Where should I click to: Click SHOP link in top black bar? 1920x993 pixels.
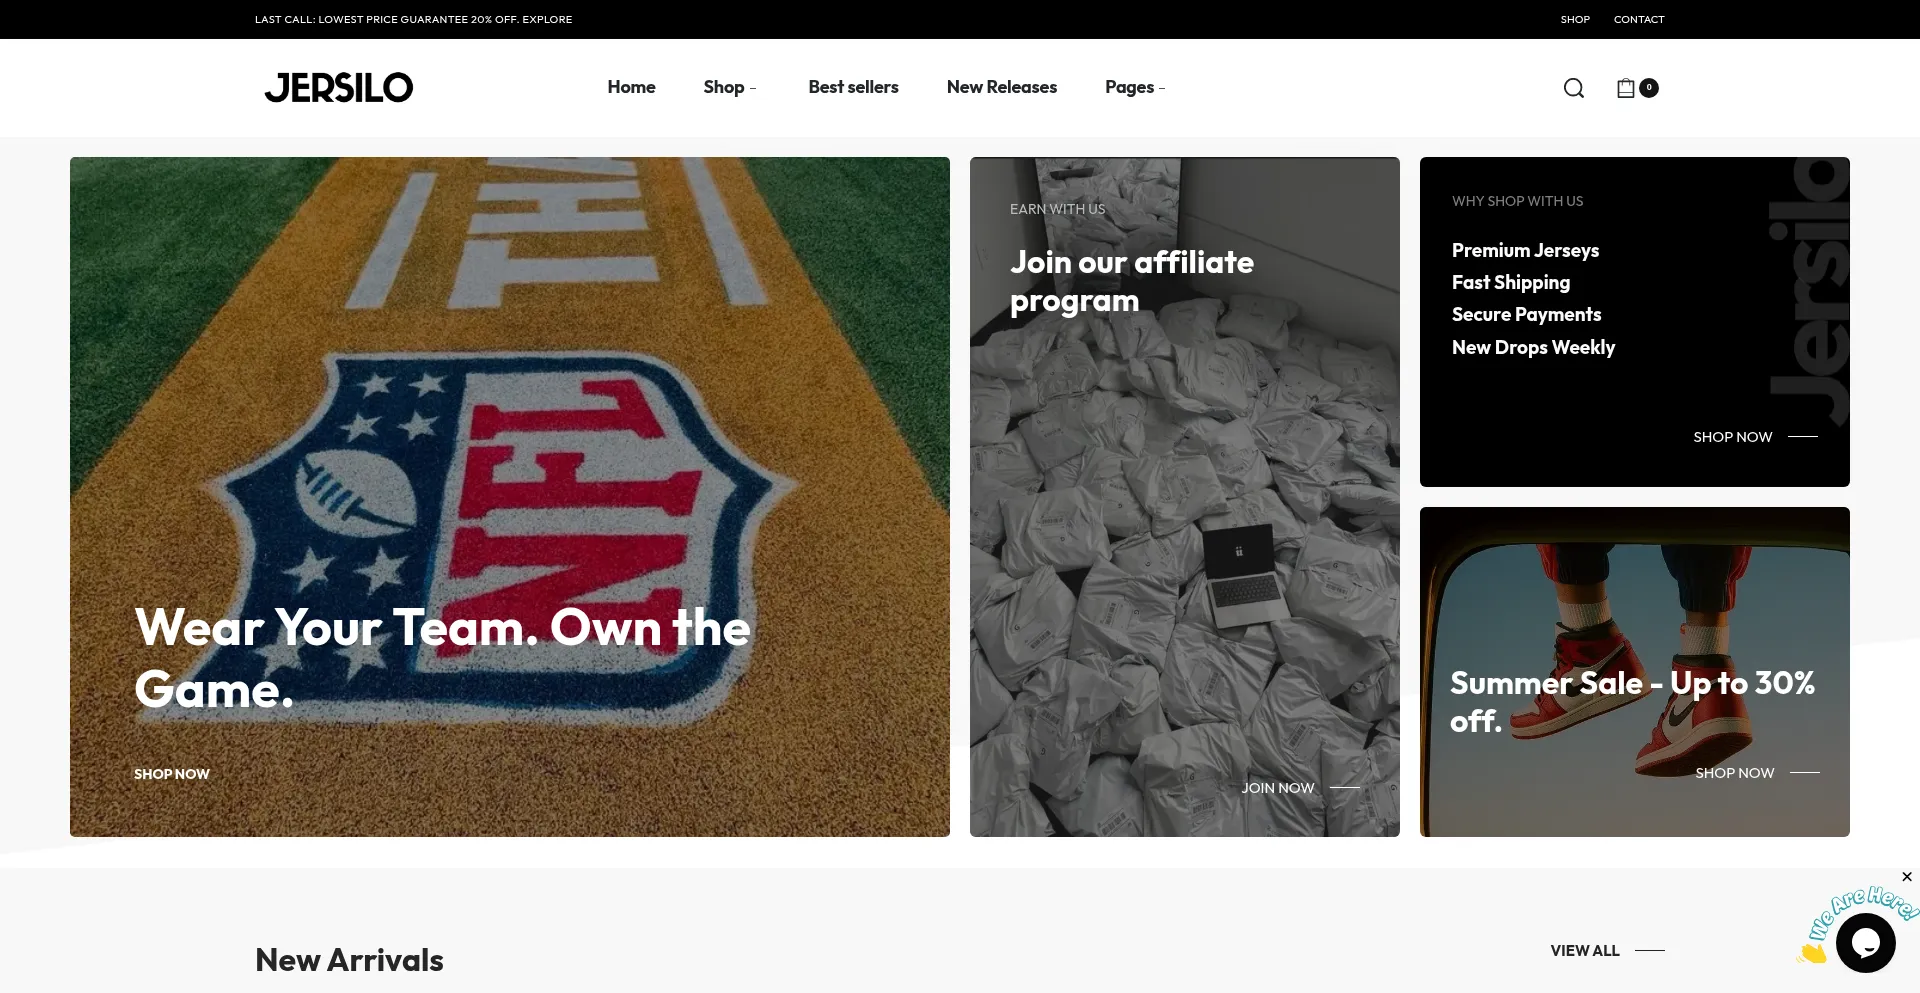point(1575,19)
